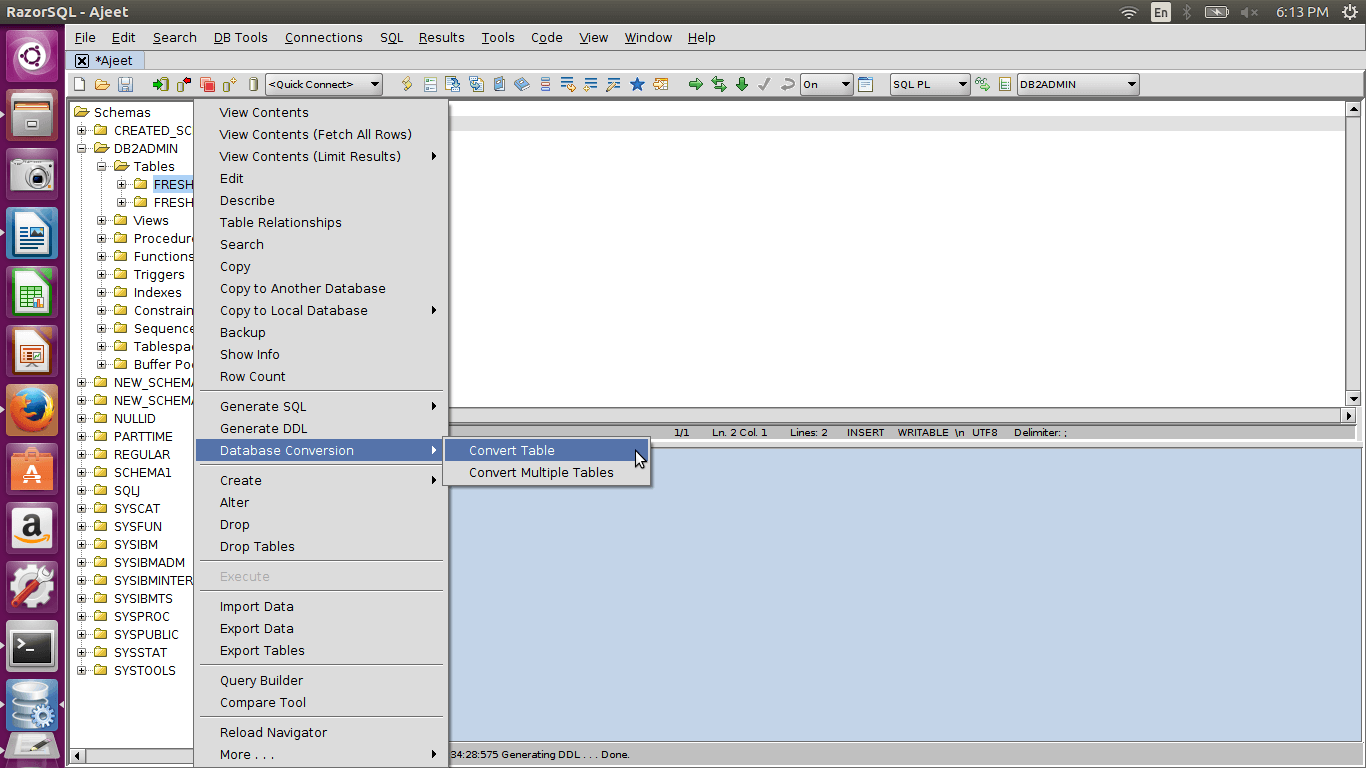Collapse the DB2ADMIN schema node
This screenshot has height=768, width=1366.
tap(82, 148)
